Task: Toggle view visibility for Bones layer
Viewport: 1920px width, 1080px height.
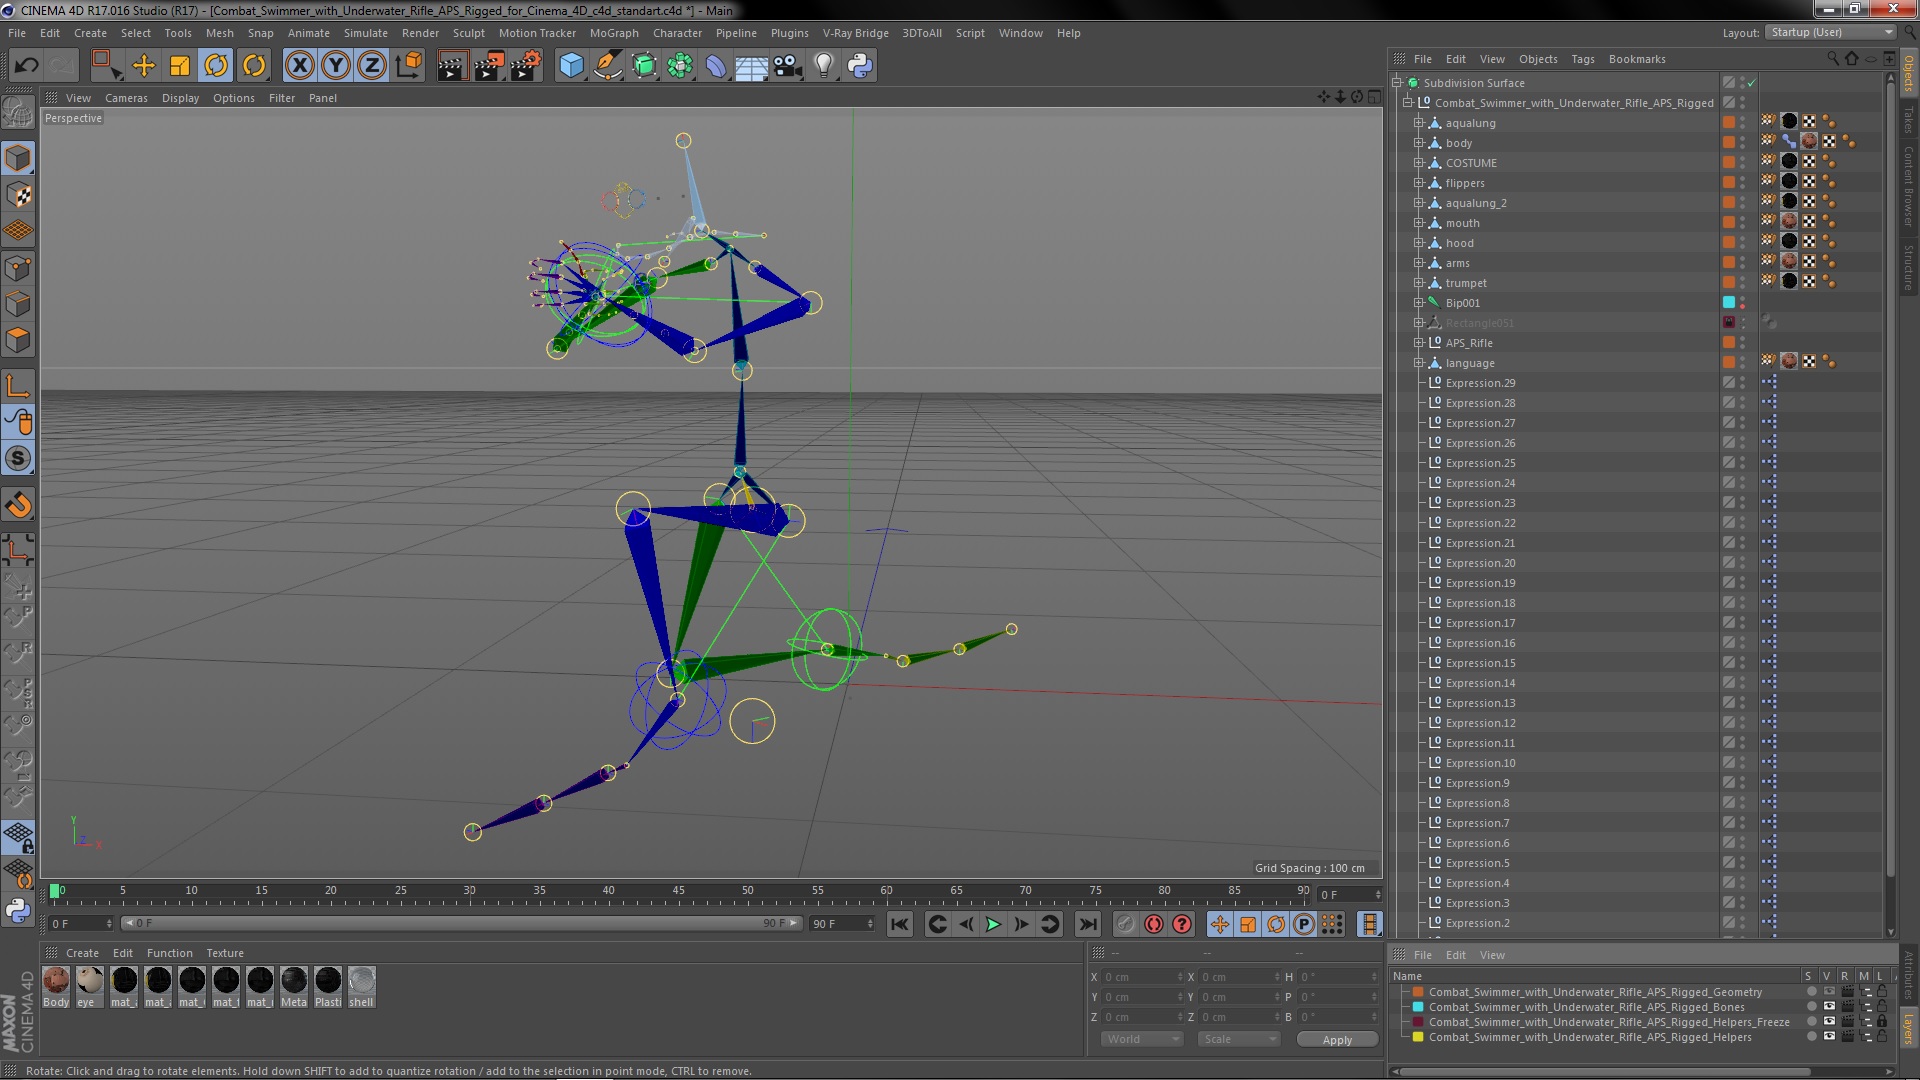Action: 1828,1007
